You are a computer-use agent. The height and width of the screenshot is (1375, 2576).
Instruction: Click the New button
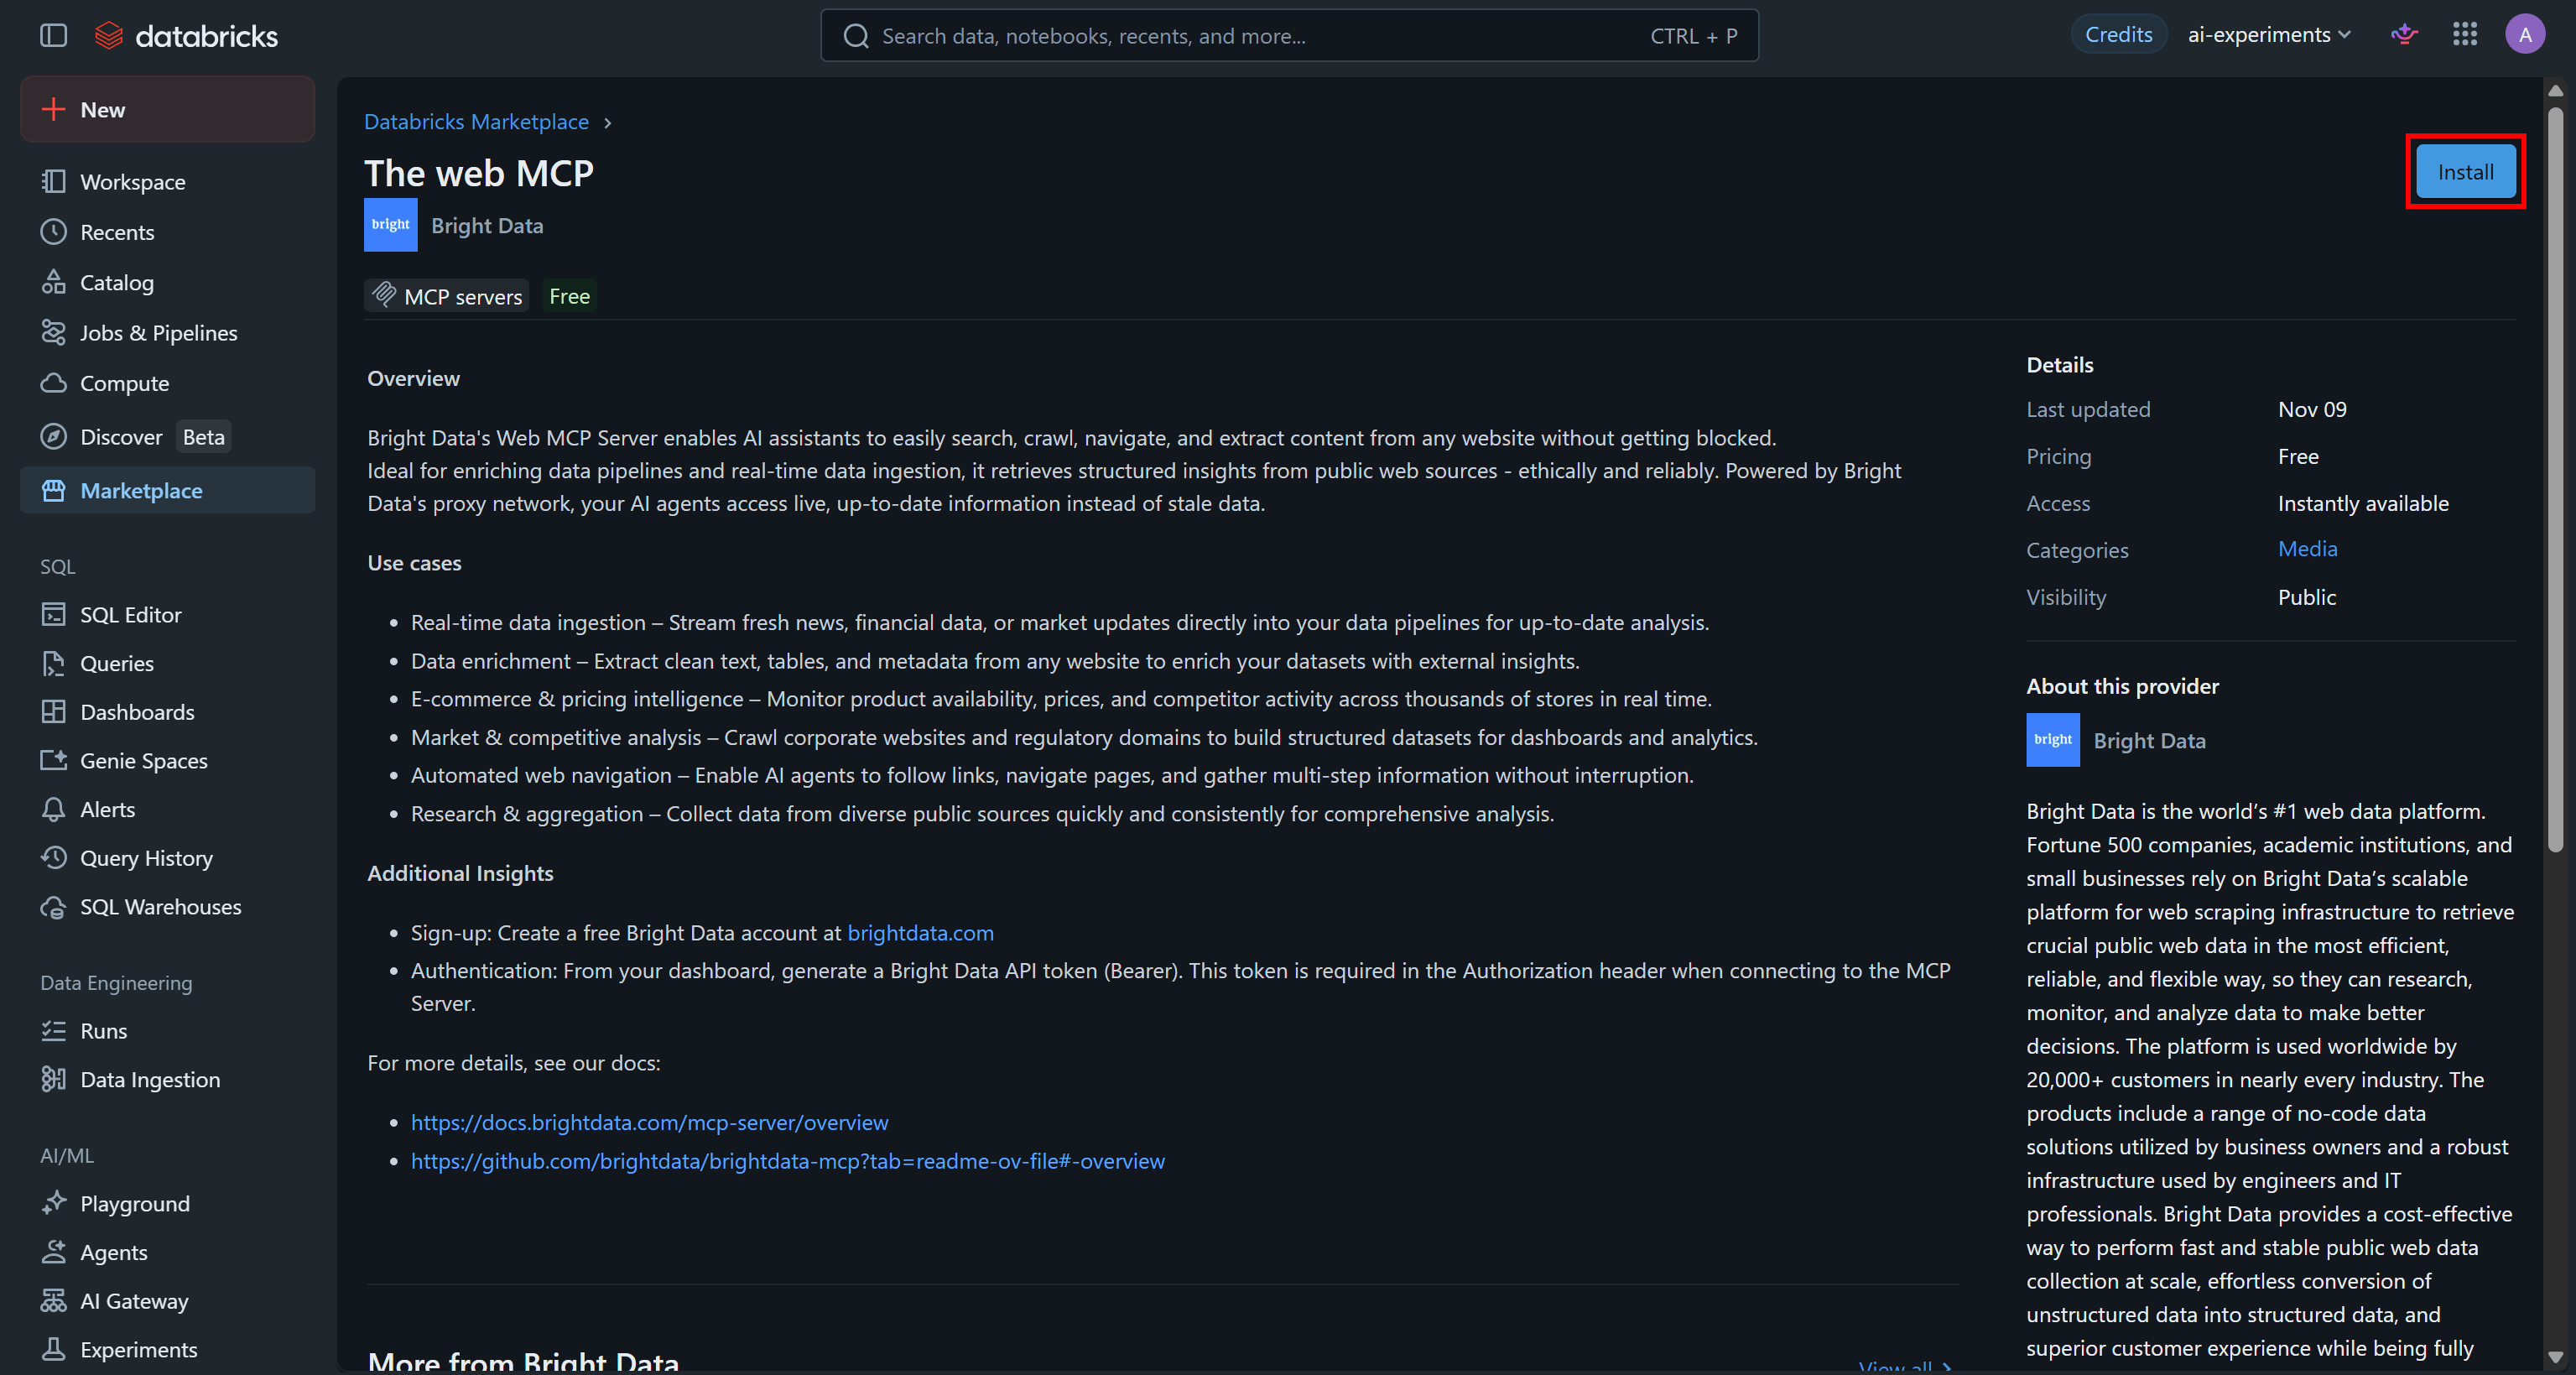coord(167,110)
